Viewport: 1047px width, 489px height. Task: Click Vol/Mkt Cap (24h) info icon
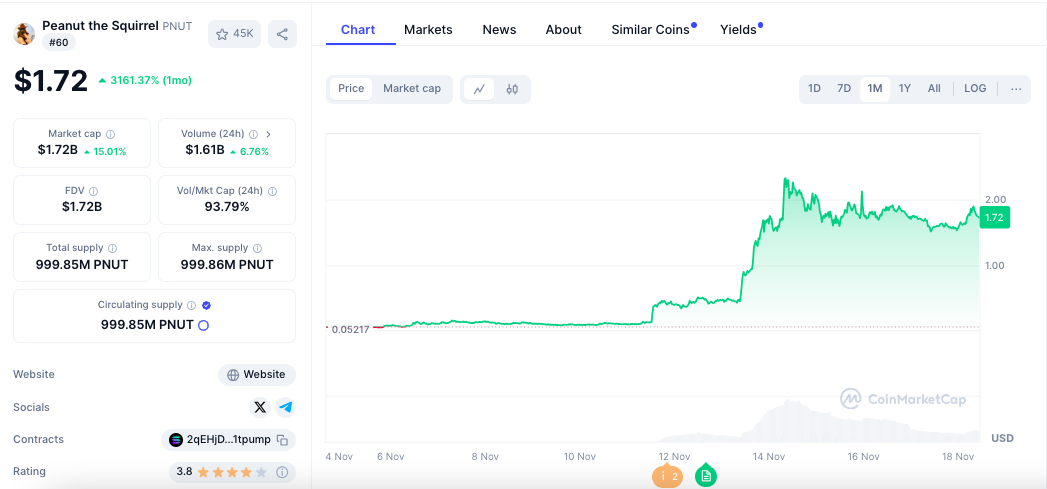(x=272, y=191)
